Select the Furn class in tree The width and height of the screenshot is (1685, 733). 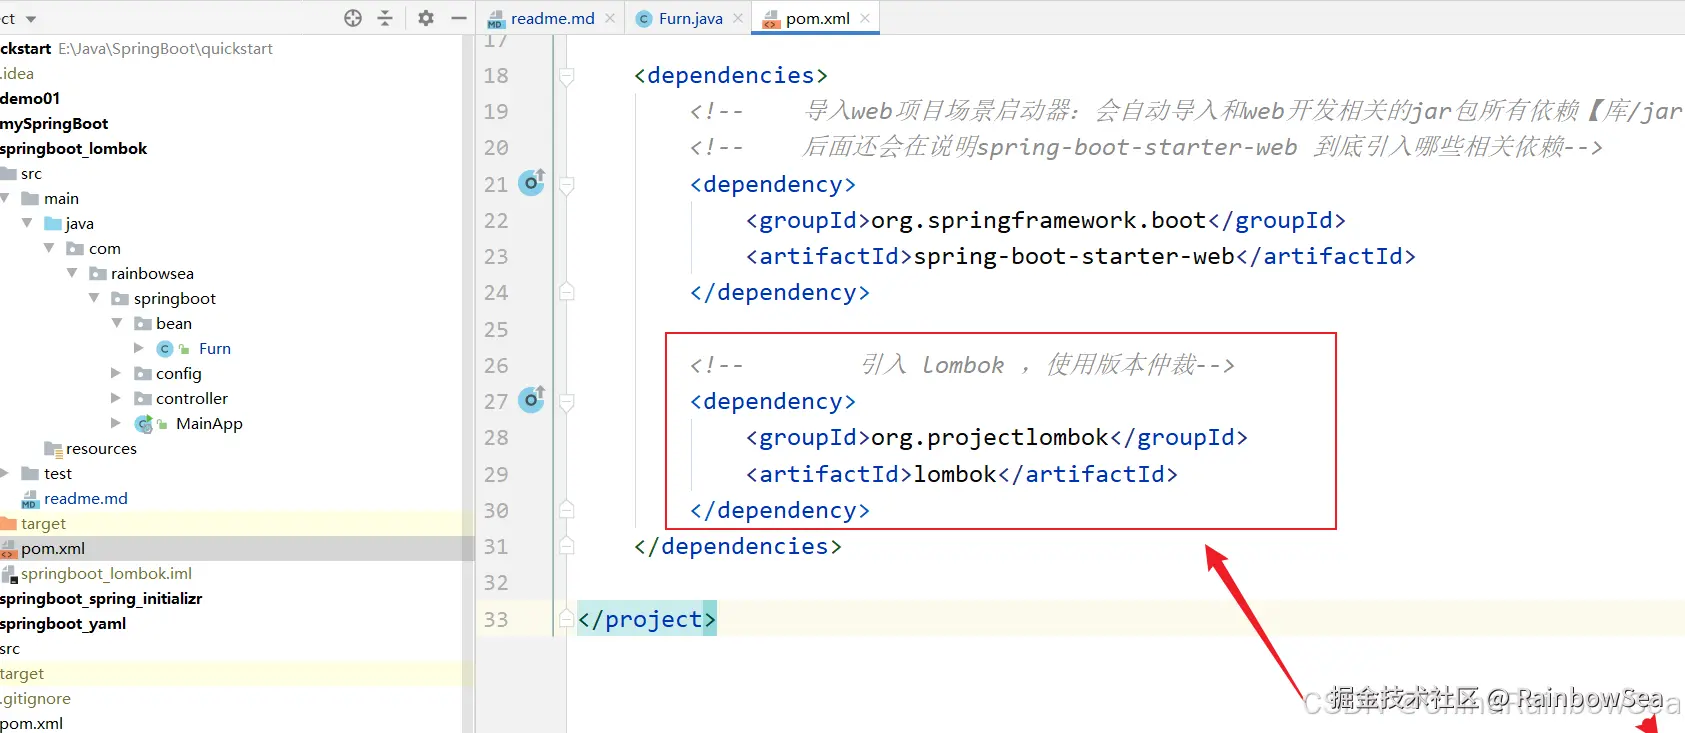[x=214, y=348]
